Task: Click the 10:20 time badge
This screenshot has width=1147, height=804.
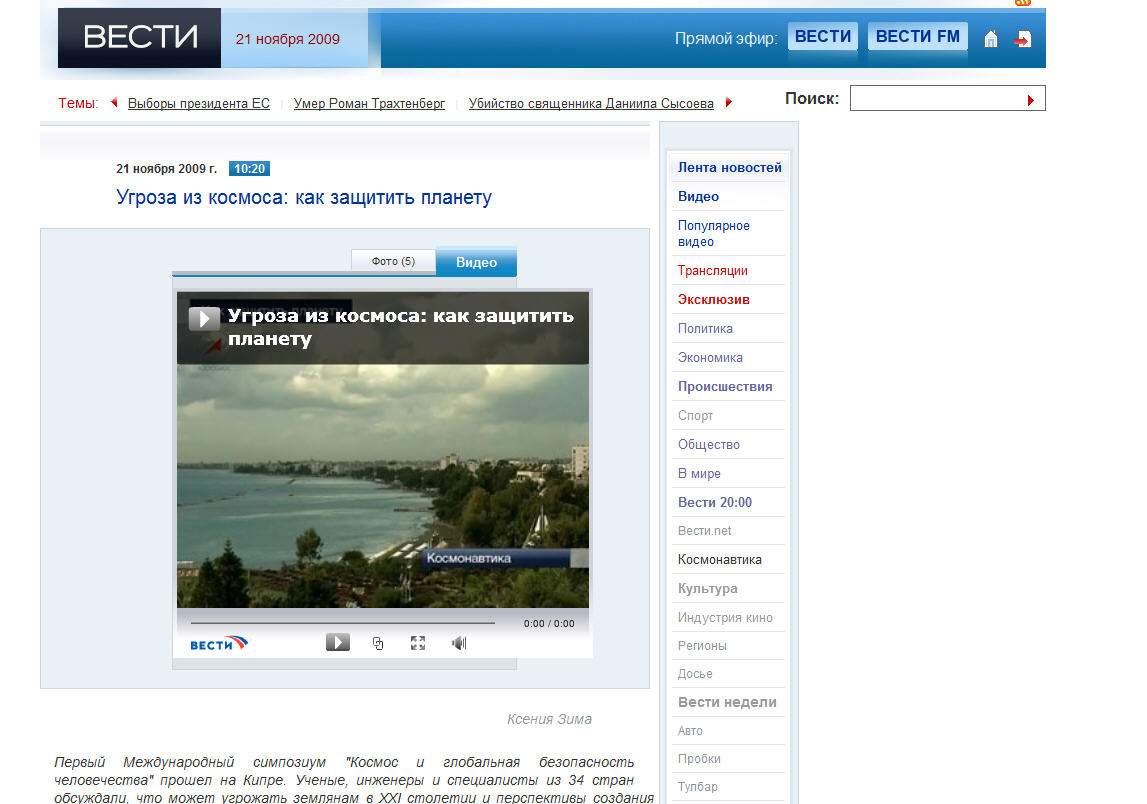Action: click(249, 168)
